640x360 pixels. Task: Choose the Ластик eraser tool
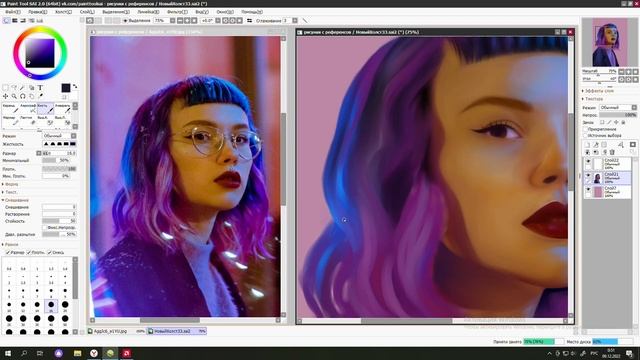pyautogui.click(x=28, y=120)
